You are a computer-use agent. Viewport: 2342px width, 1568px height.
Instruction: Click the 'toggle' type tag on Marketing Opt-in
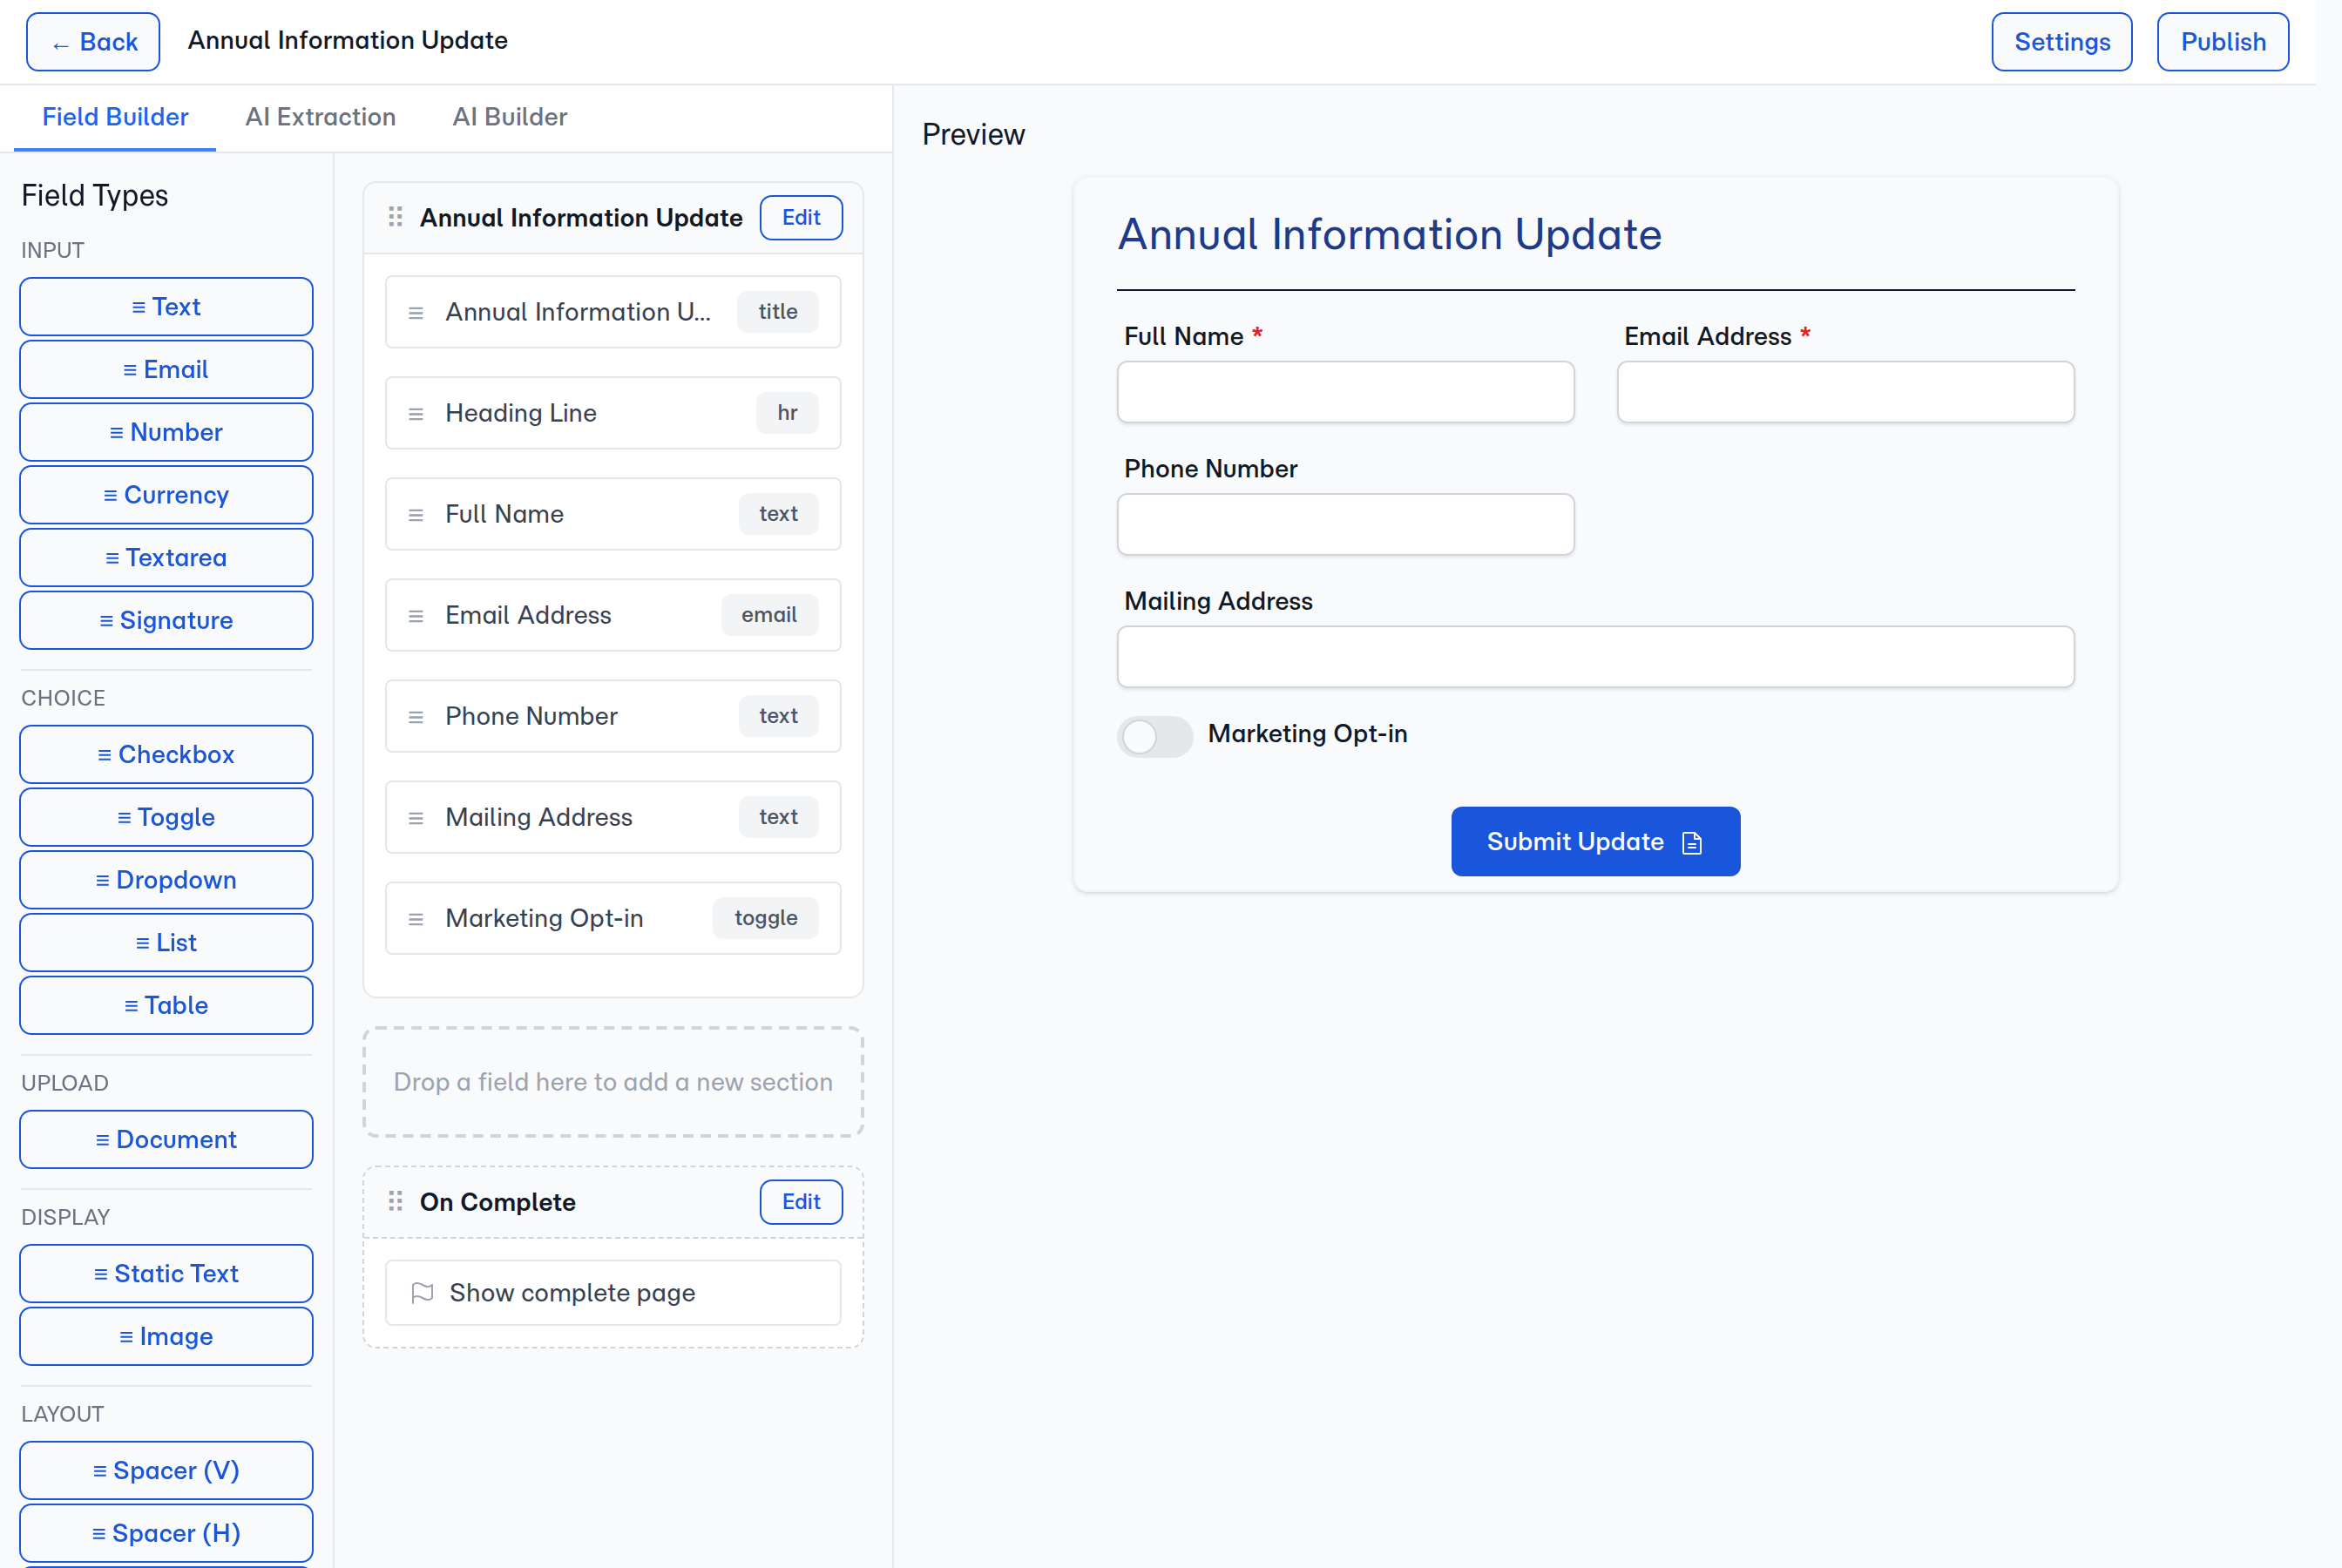[766, 918]
